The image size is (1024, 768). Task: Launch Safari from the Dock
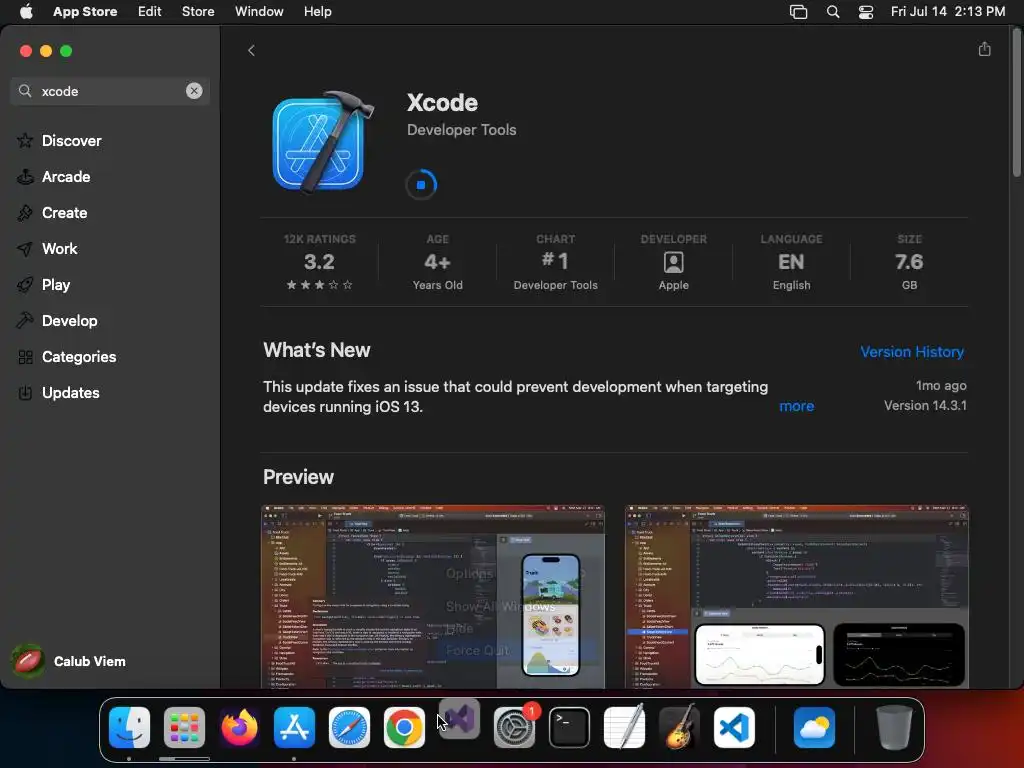[x=349, y=727]
